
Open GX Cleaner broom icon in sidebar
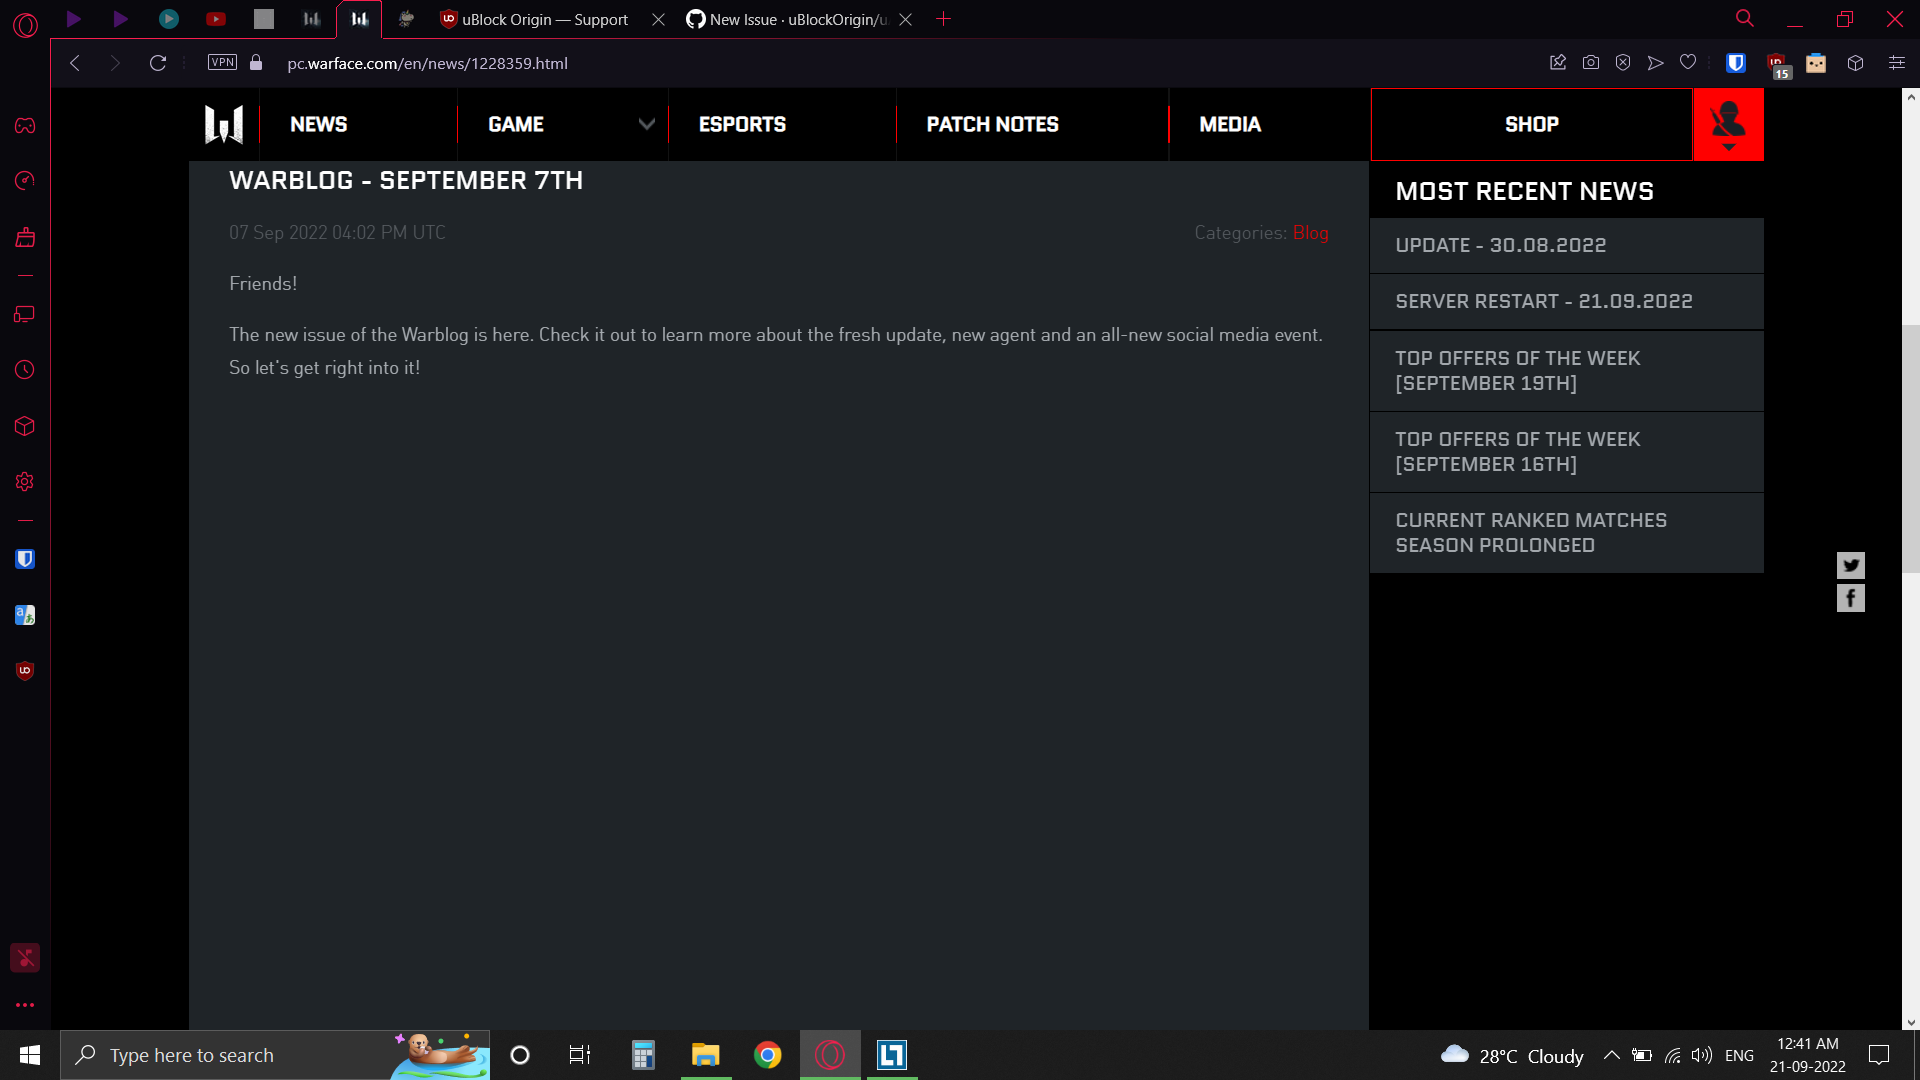click(x=25, y=238)
